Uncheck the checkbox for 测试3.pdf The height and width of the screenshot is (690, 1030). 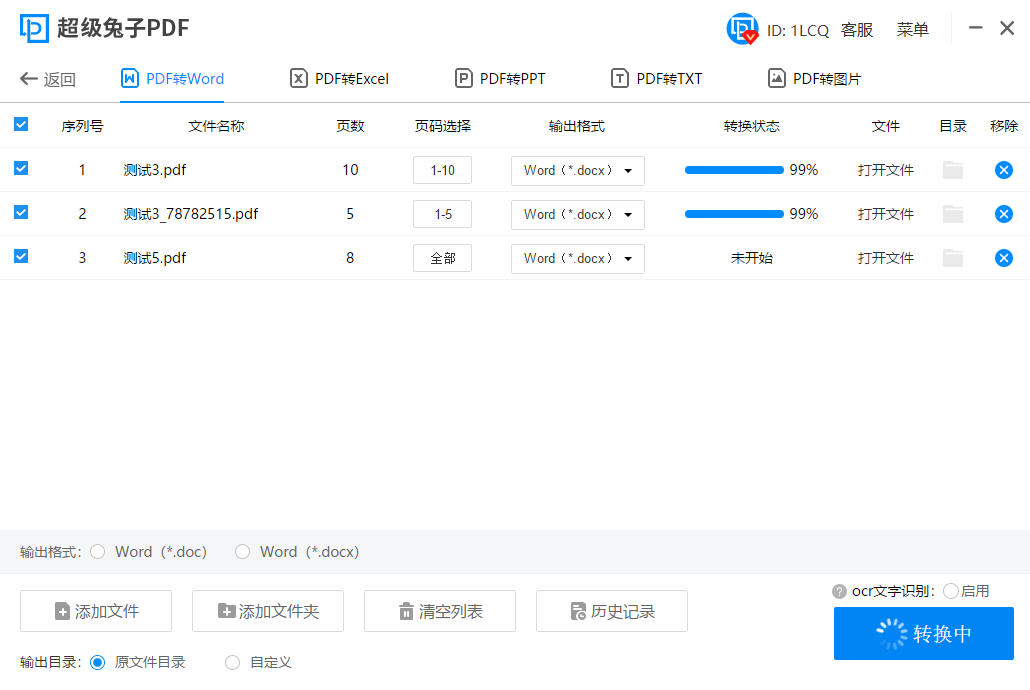pos(21,169)
